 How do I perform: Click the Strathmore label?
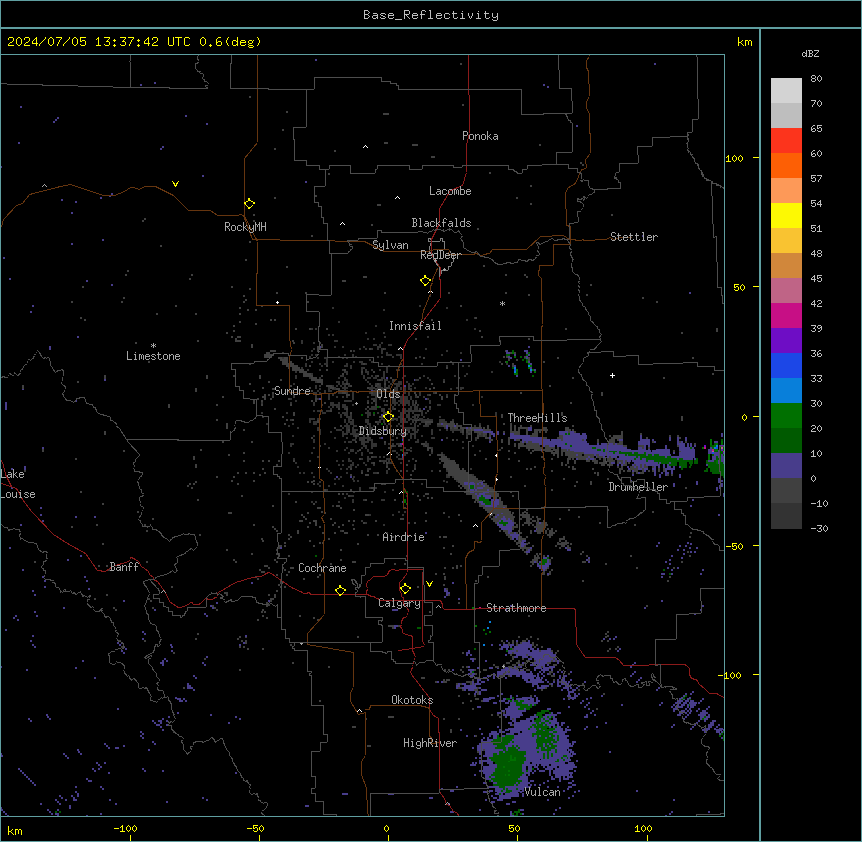pyautogui.click(x=516, y=608)
